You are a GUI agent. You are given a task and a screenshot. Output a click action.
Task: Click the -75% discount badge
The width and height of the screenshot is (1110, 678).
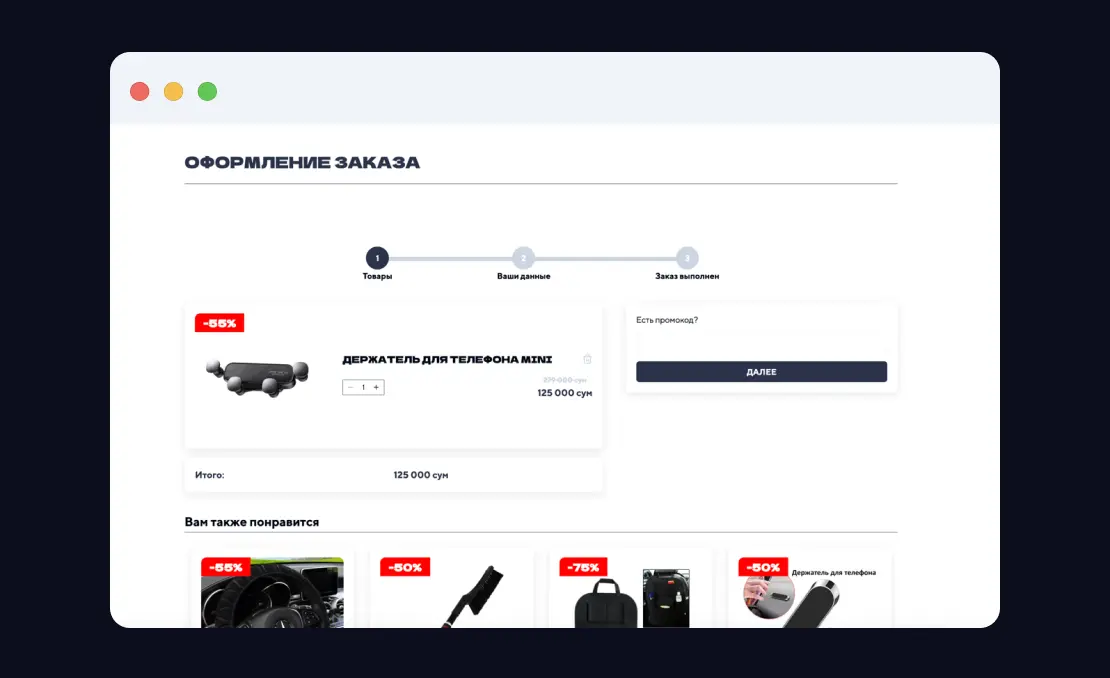point(584,567)
